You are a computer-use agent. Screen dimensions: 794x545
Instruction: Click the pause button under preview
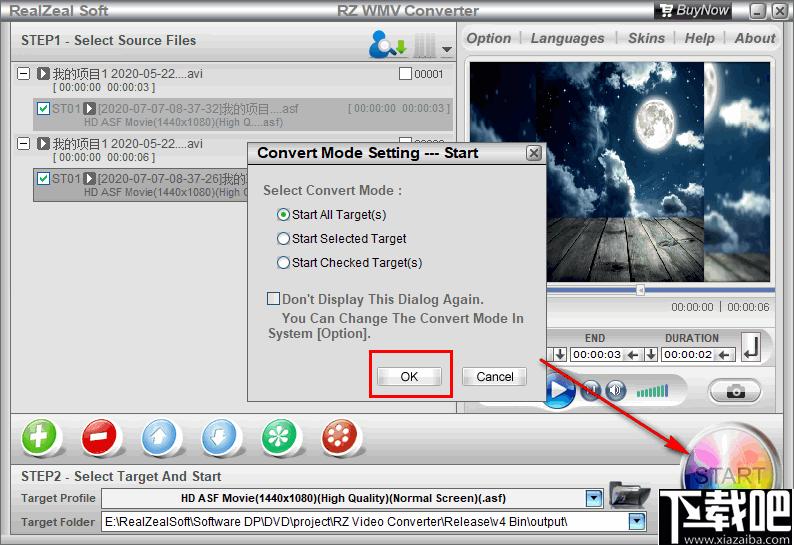tap(590, 391)
